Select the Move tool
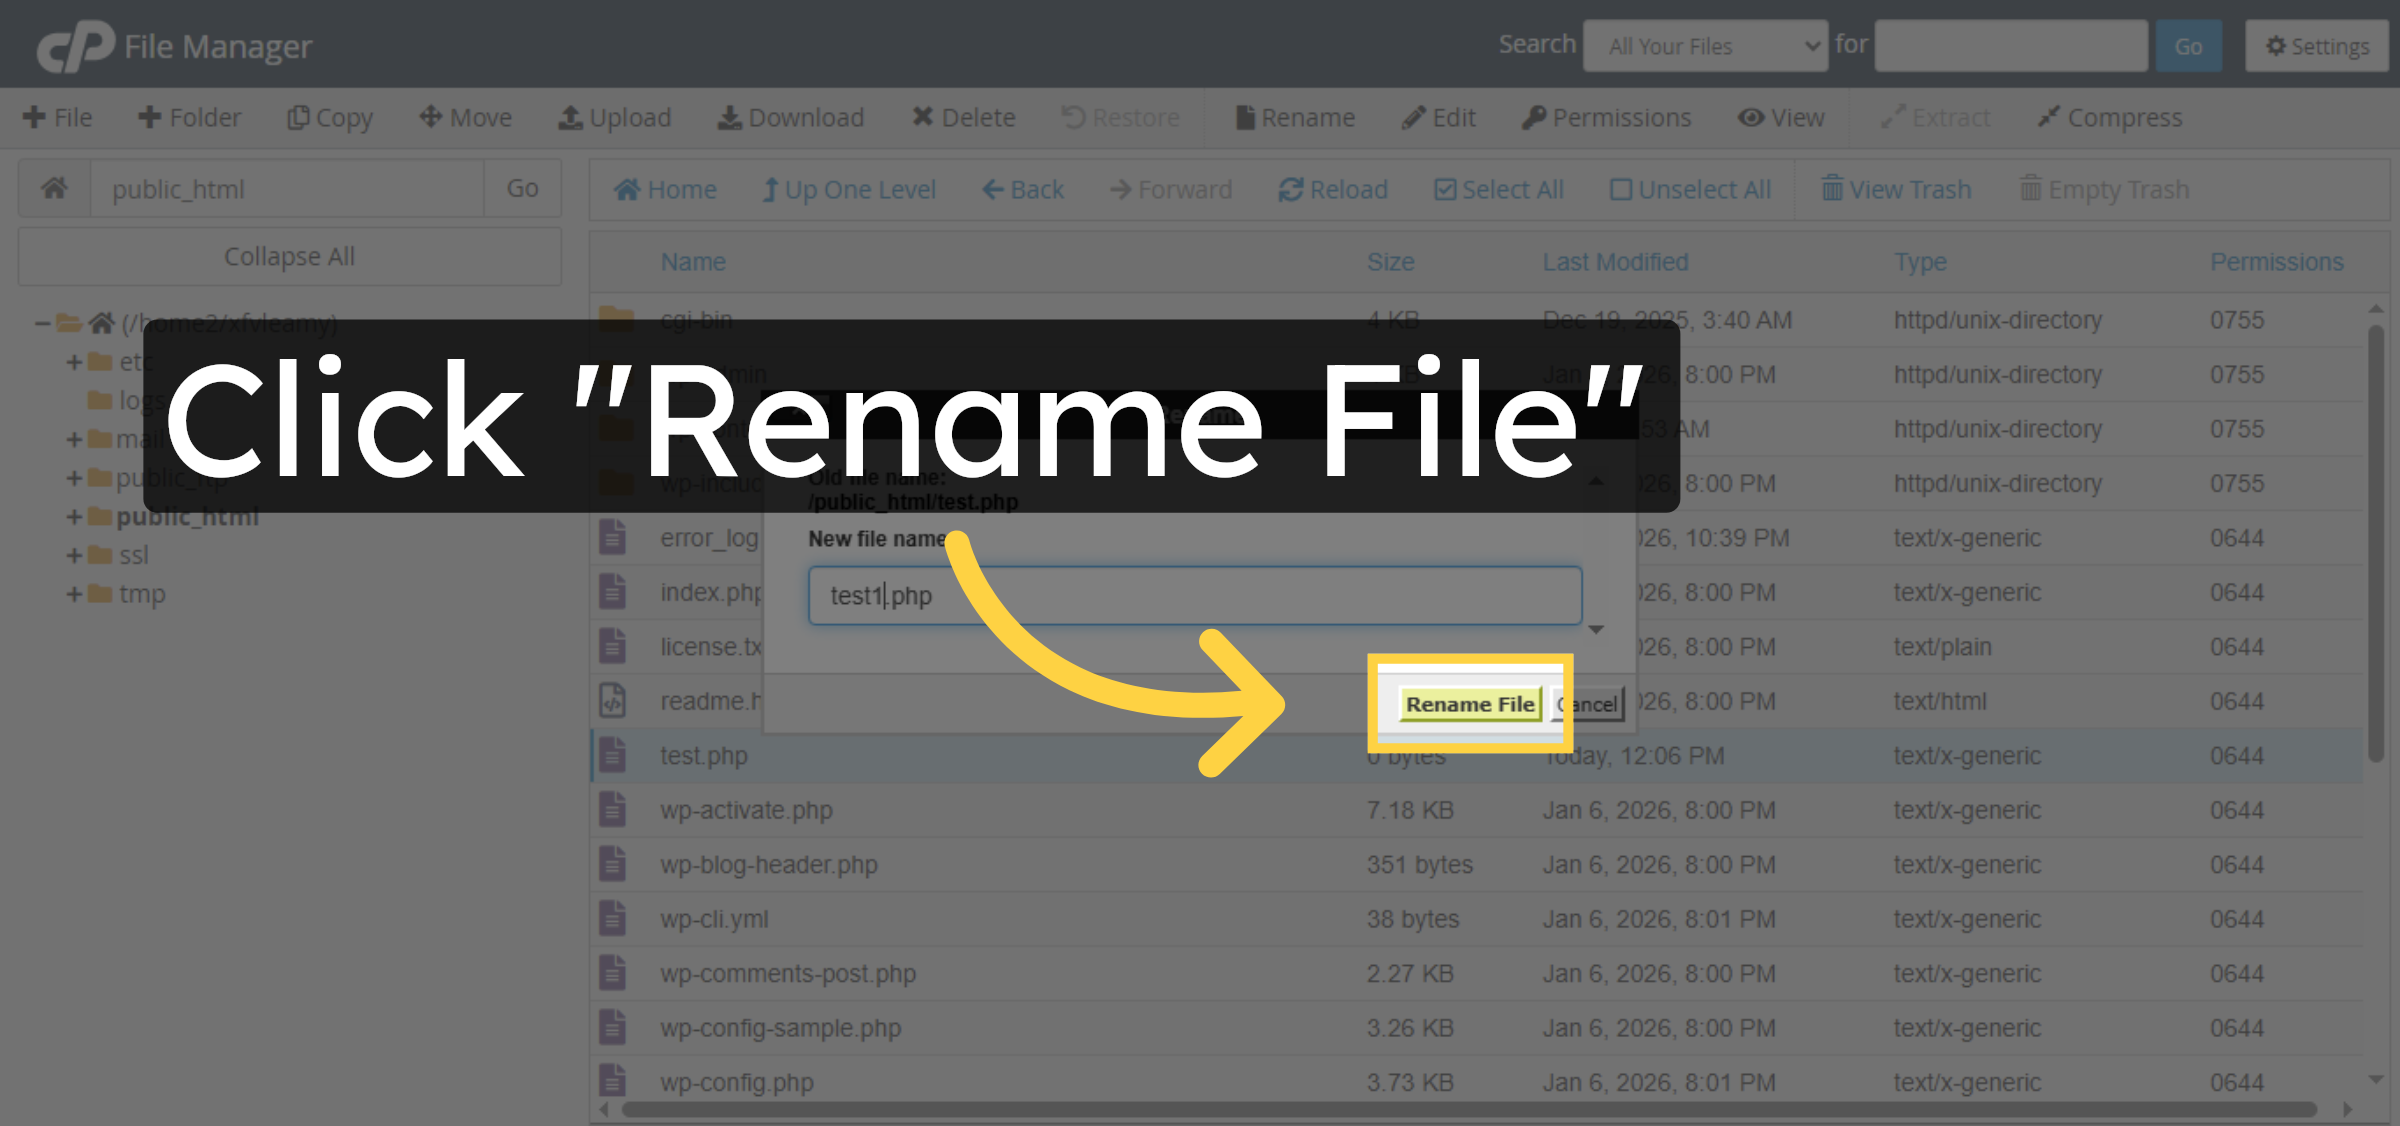Screen dimensions: 2400x1126 (x=464, y=117)
